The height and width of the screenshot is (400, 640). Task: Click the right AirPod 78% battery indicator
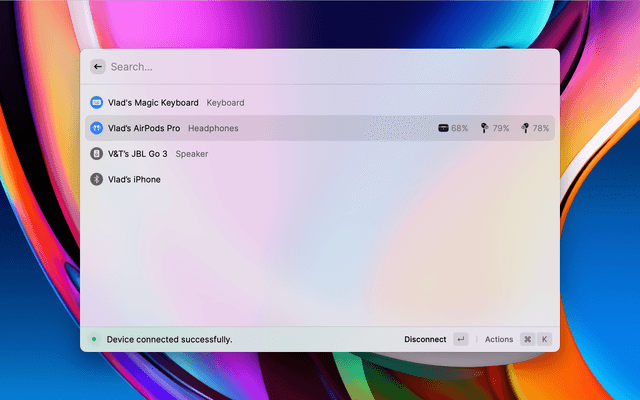click(535, 128)
